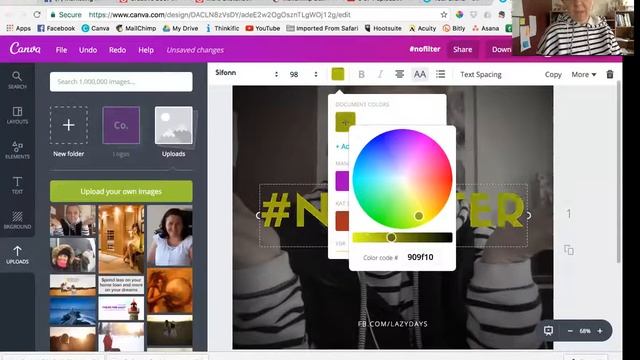
Task: Click Upload your own images button
Action: click(121, 191)
